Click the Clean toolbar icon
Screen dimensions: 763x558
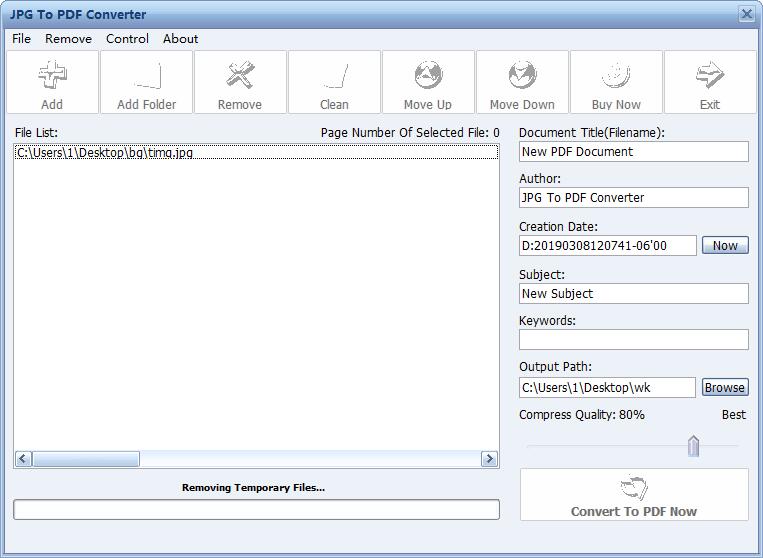[x=334, y=82]
